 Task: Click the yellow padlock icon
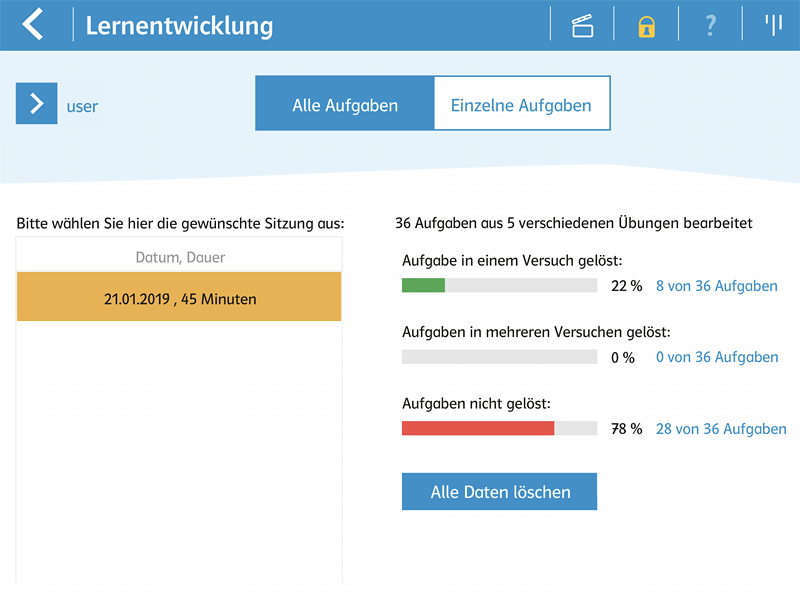[646, 27]
